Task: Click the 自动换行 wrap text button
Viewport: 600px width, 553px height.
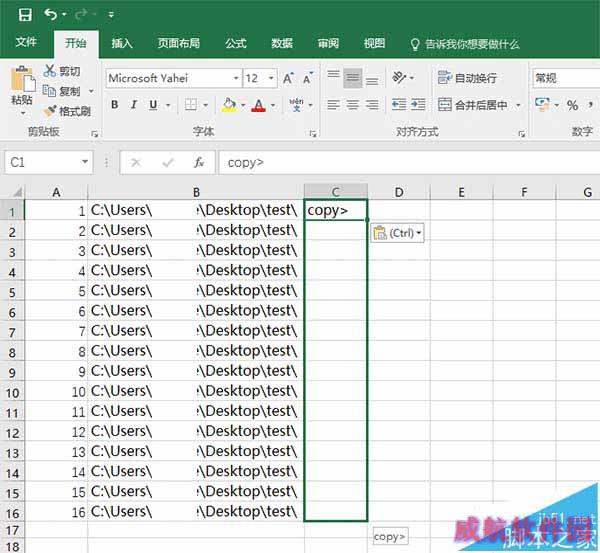Action: [x=467, y=78]
